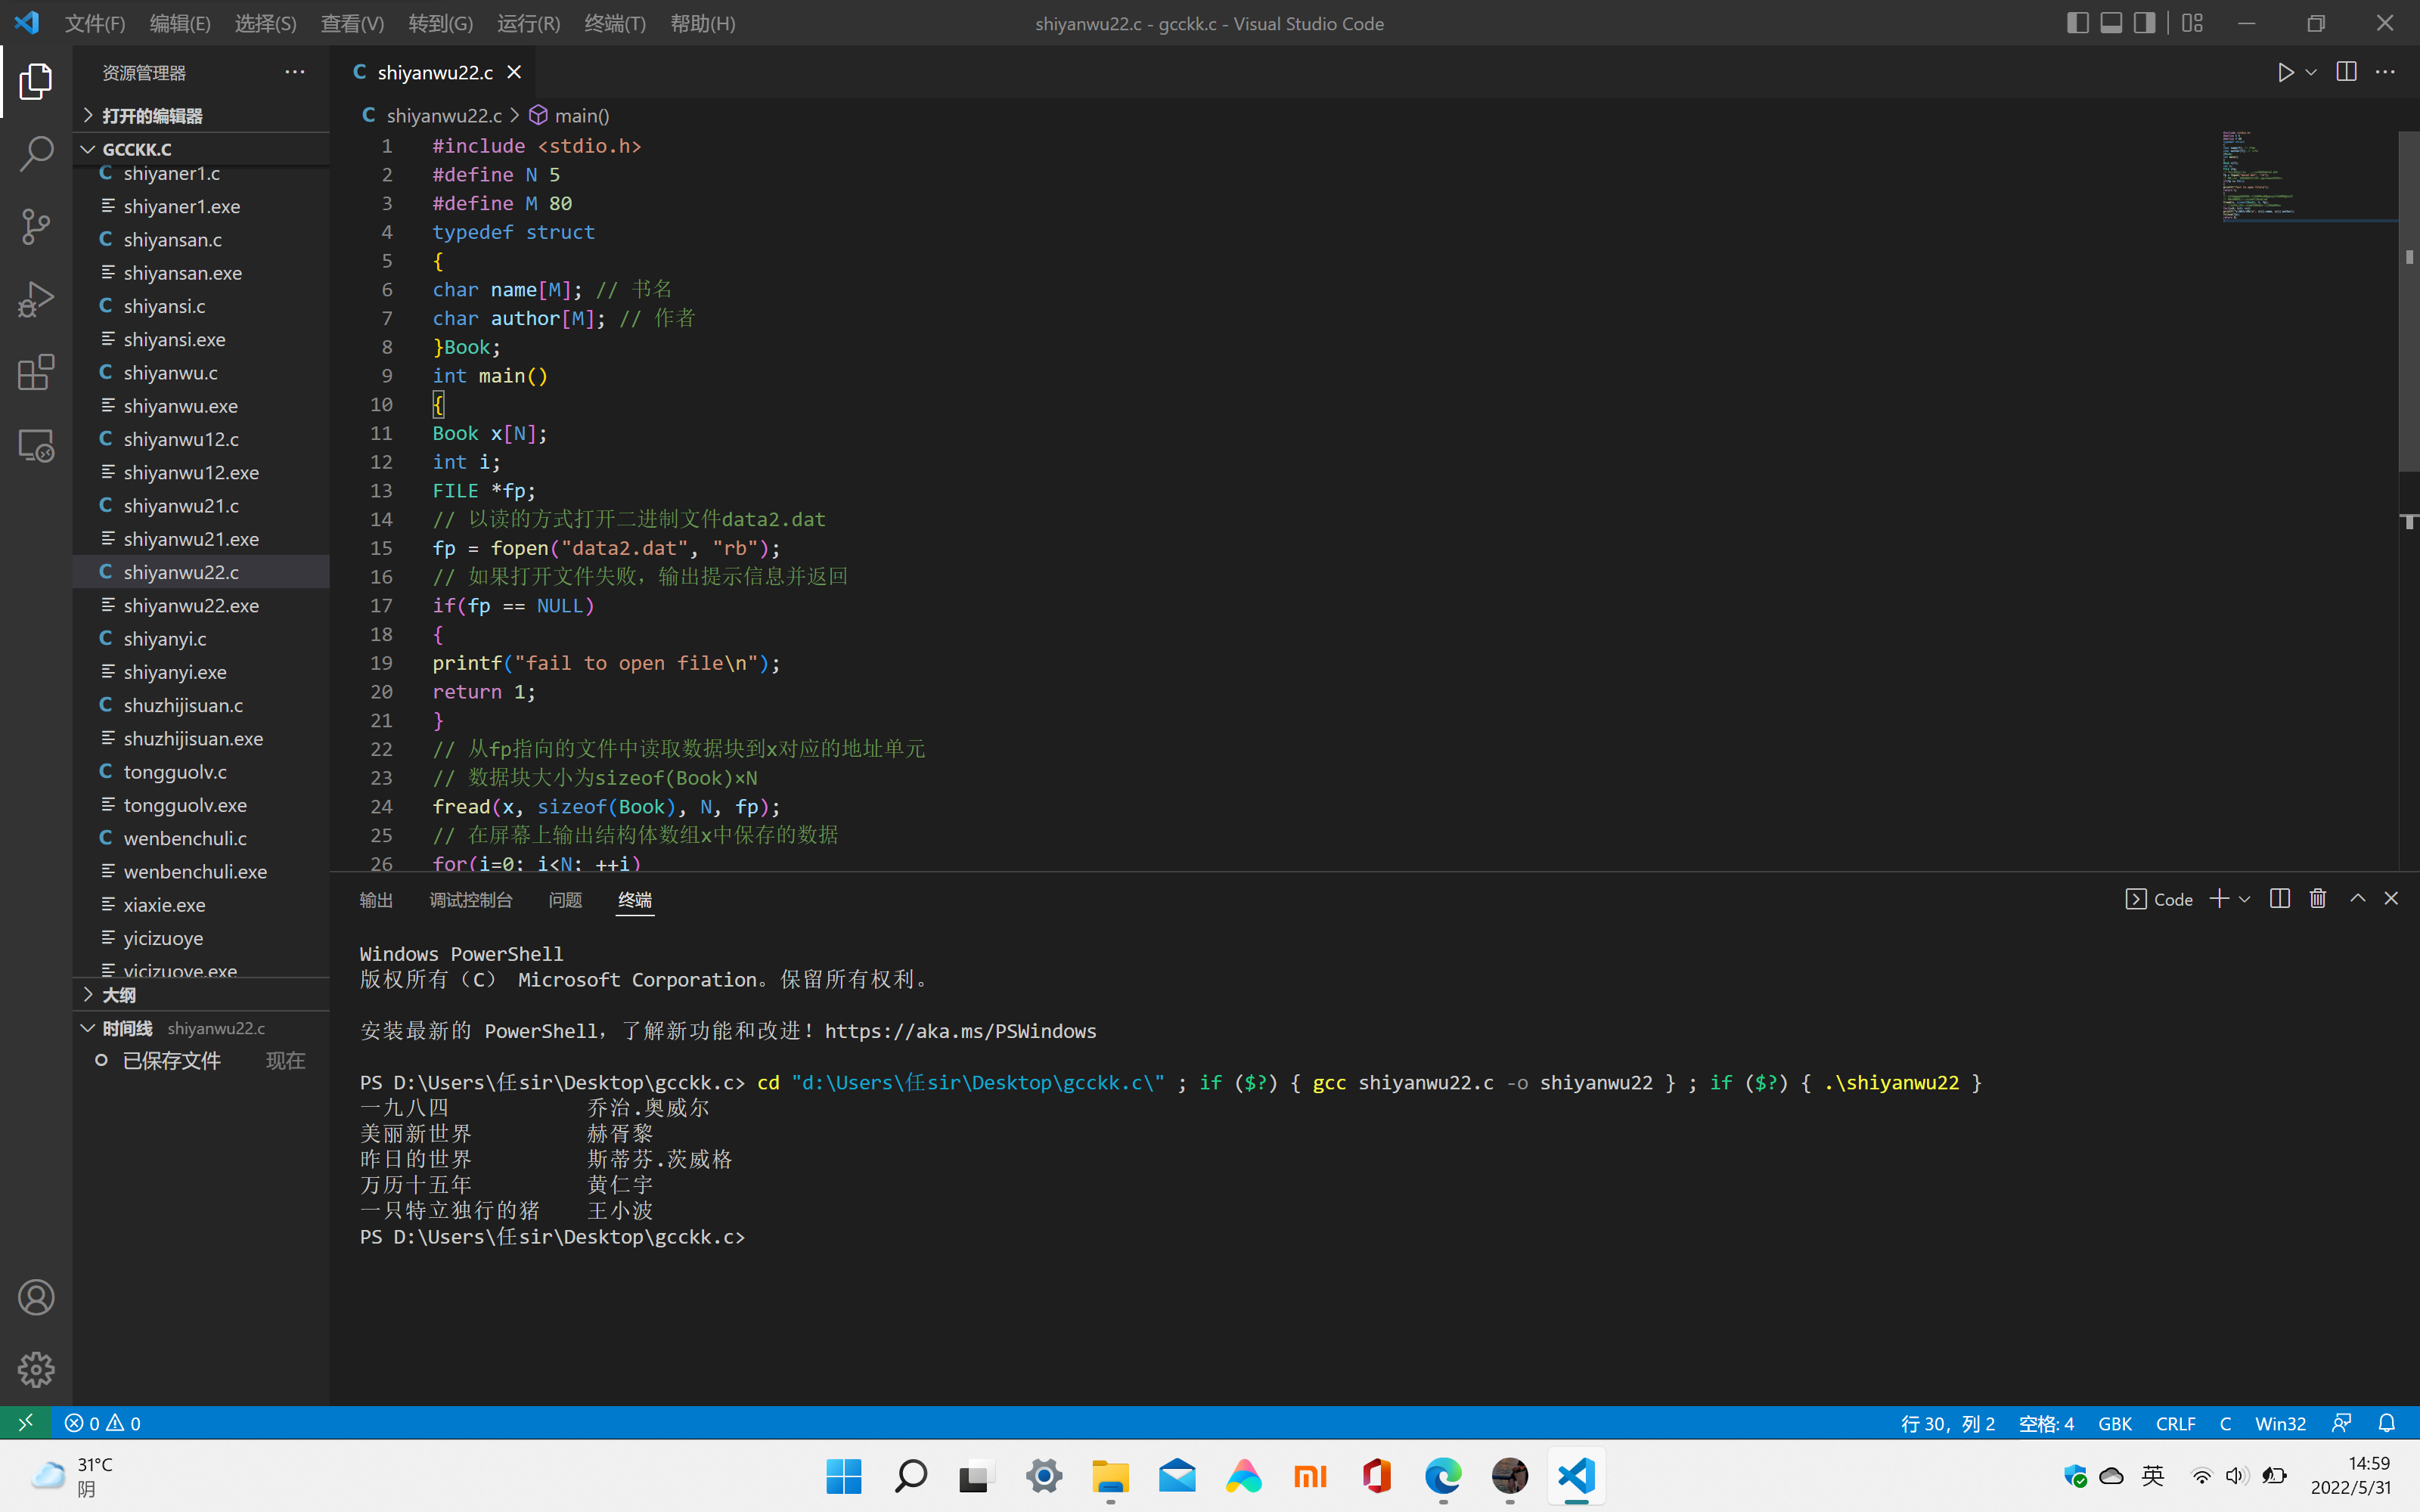Screen dimensions: 2420x1512
Task: Open the Run and Debug view
Action: [36, 300]
